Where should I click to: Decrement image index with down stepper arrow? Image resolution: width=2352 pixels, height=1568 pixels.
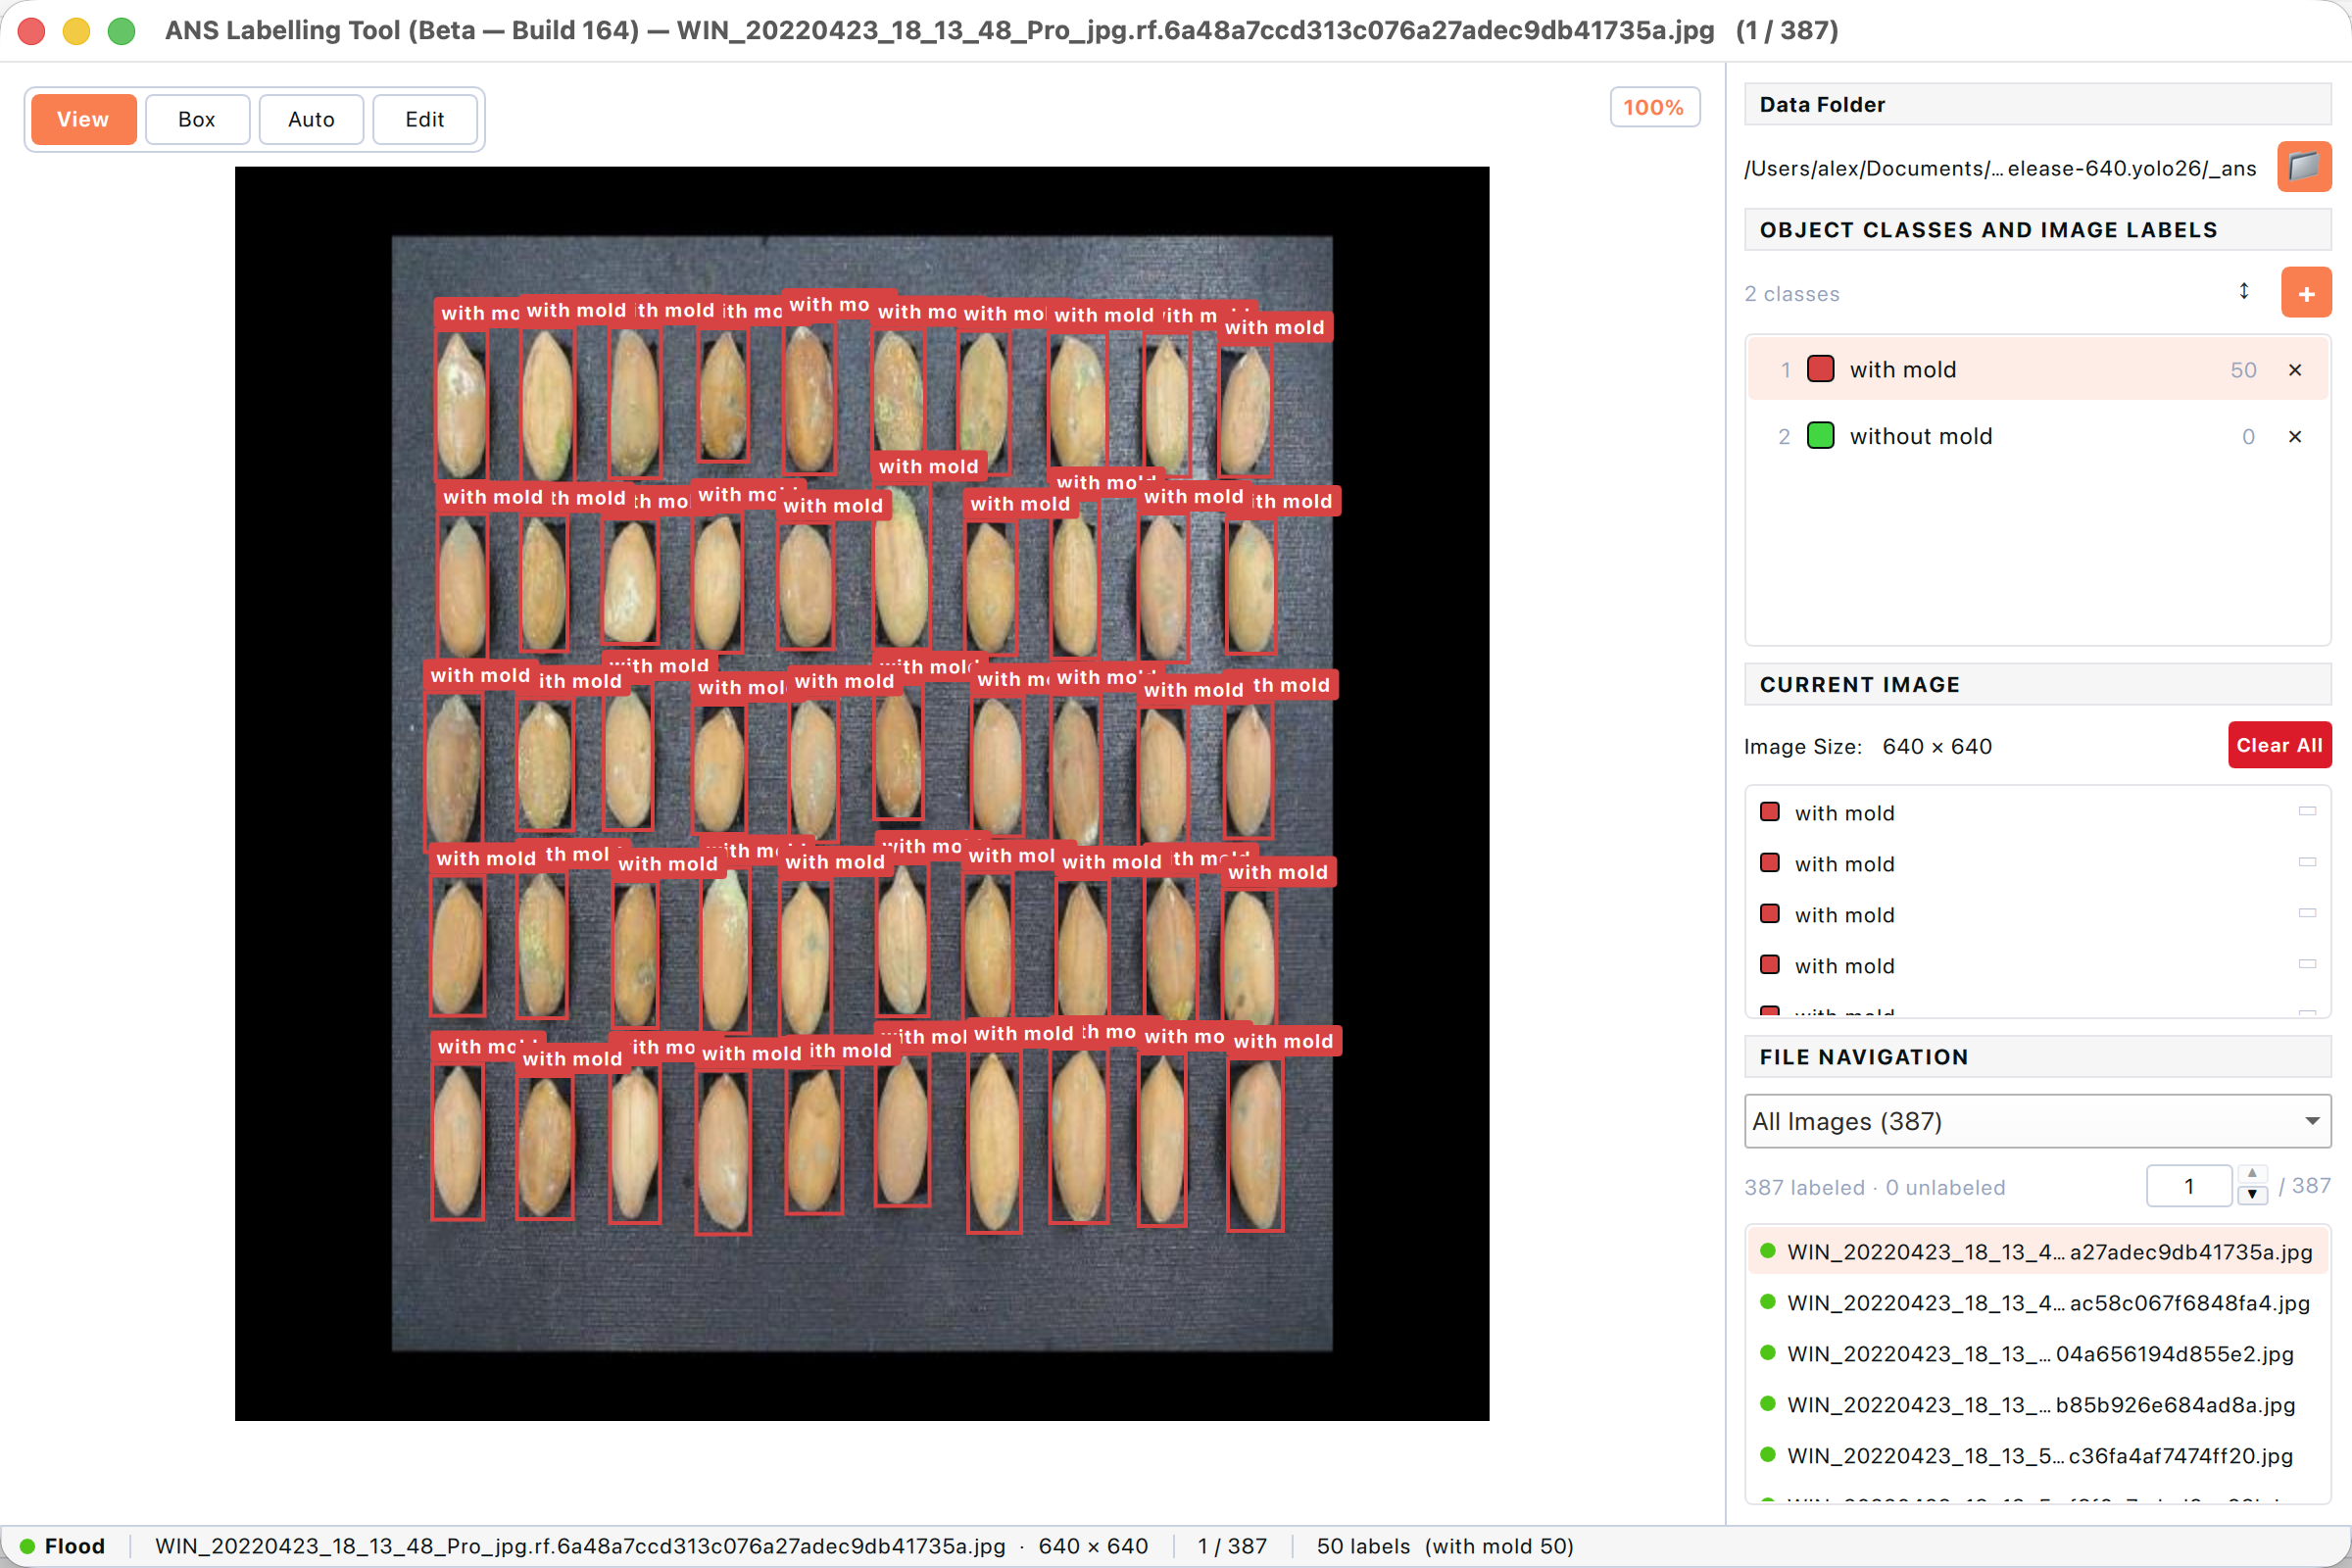coord(2252,1196)
